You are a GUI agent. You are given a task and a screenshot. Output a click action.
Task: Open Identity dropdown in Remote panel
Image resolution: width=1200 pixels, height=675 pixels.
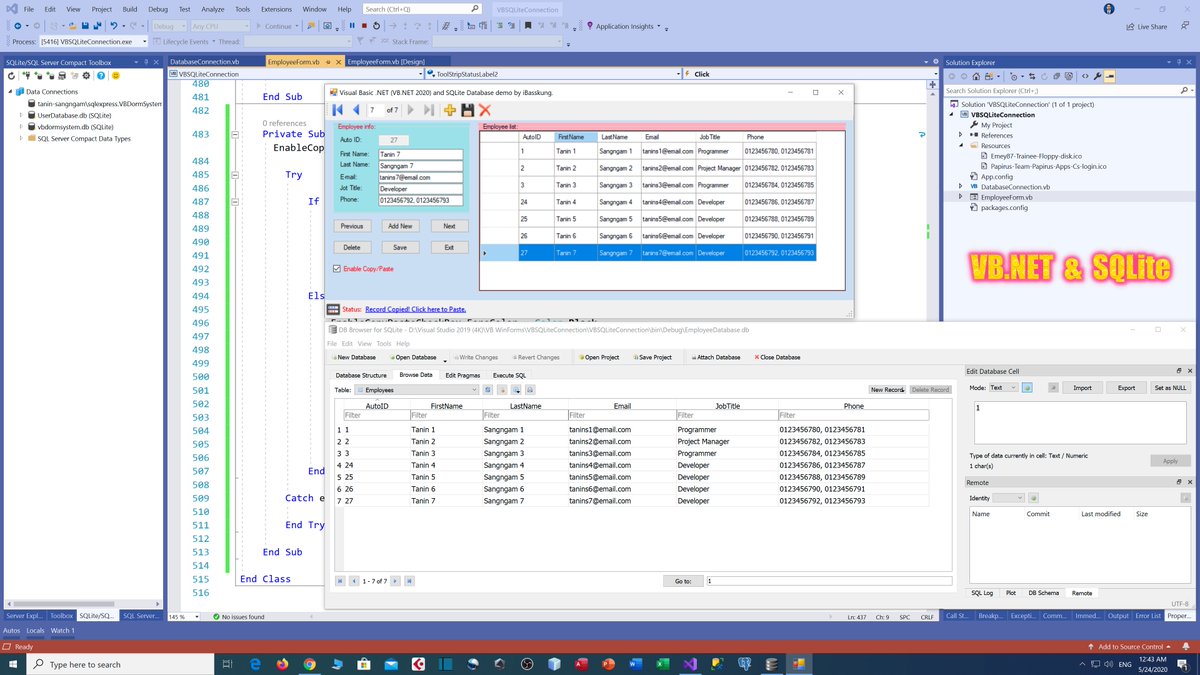point(1008,497)
